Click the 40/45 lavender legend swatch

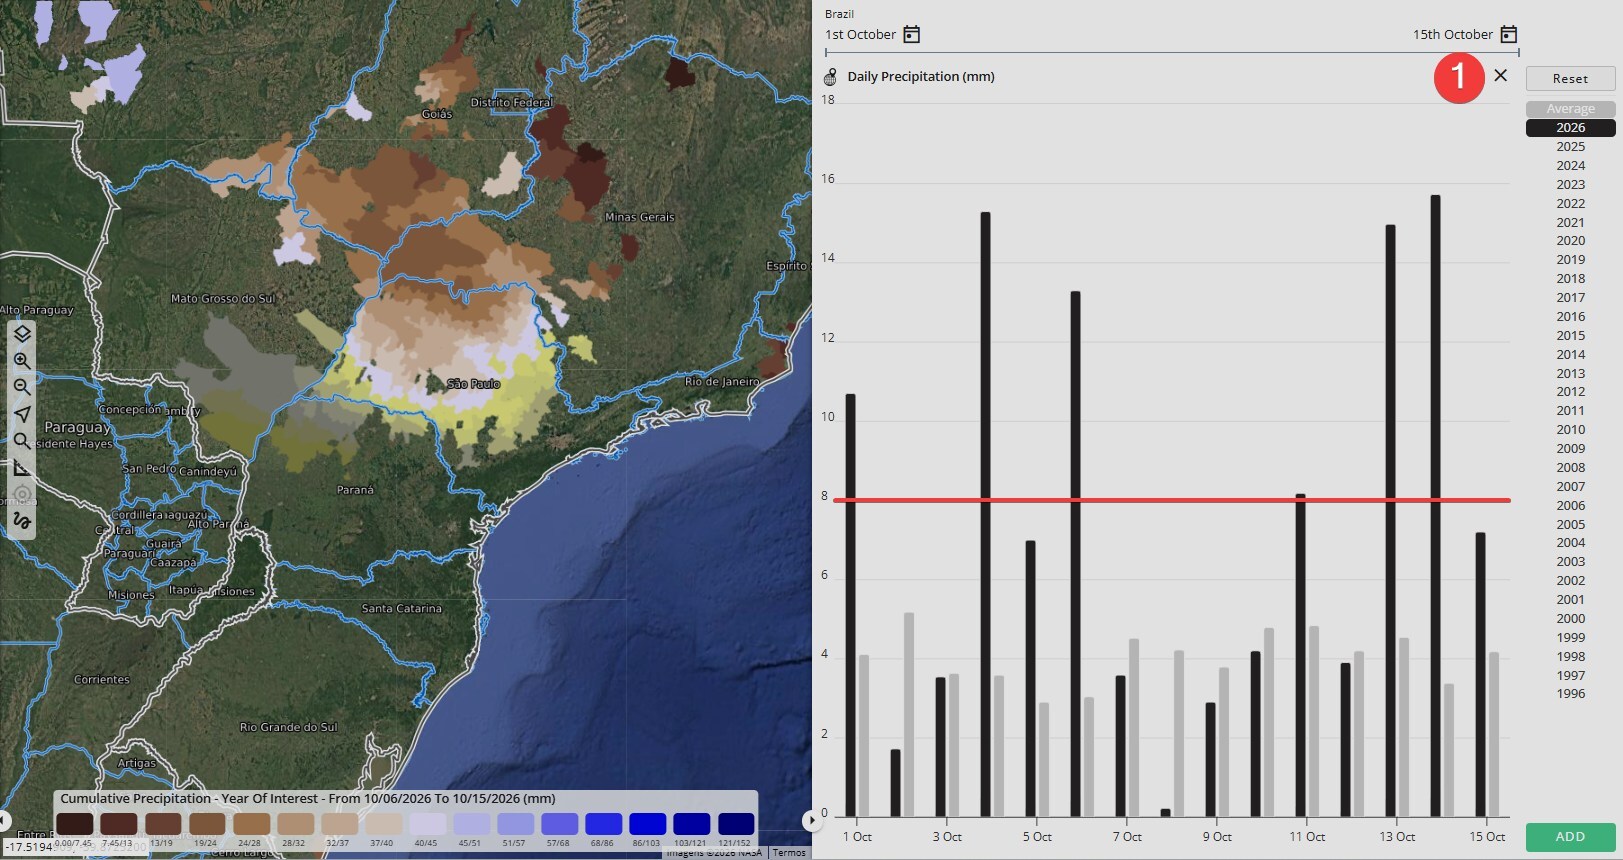427,824
